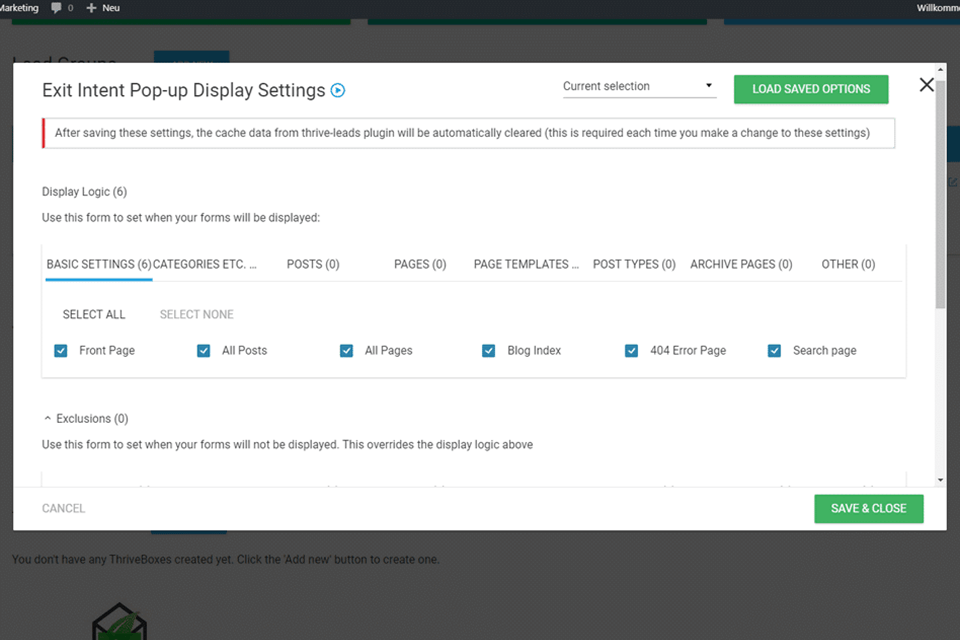This screenshot has height=640, width=960.
Task: Uncheck the Search page option
Action: 774,351
